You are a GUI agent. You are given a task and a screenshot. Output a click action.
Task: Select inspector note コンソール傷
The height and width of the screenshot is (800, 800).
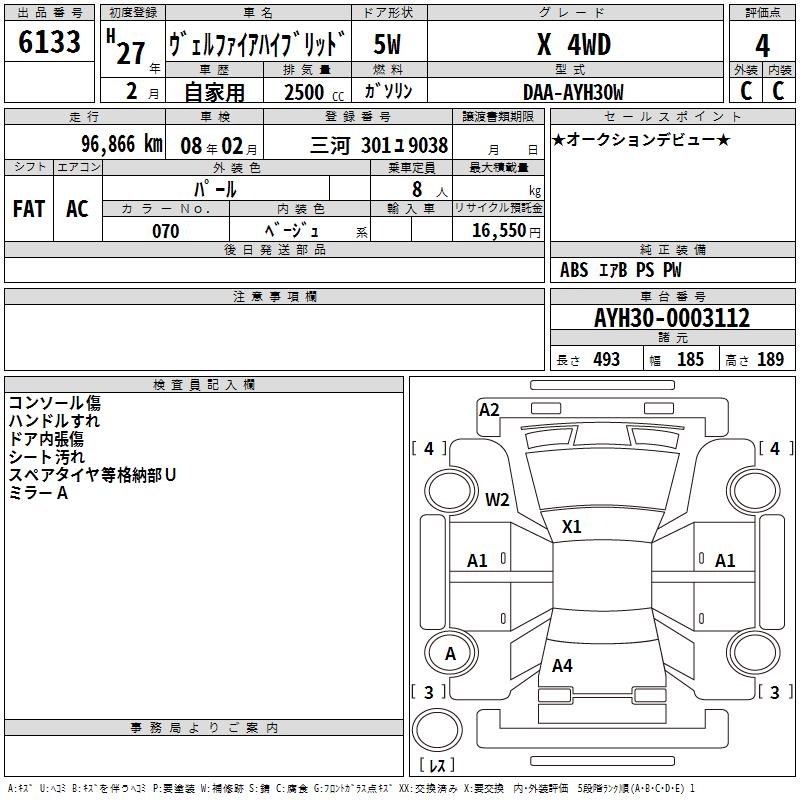pos(54,403)
